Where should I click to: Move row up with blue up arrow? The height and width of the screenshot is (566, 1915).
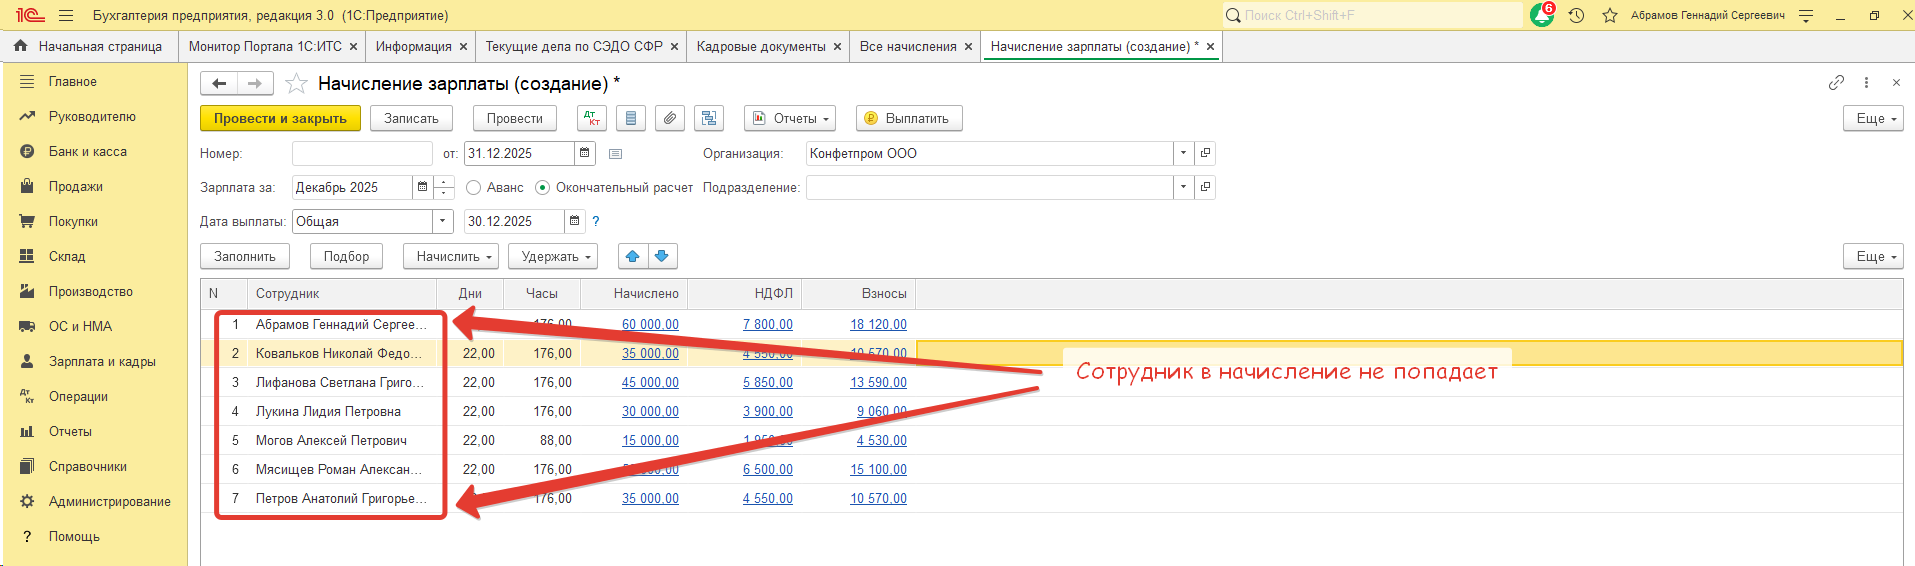click(x=633, y=256)
